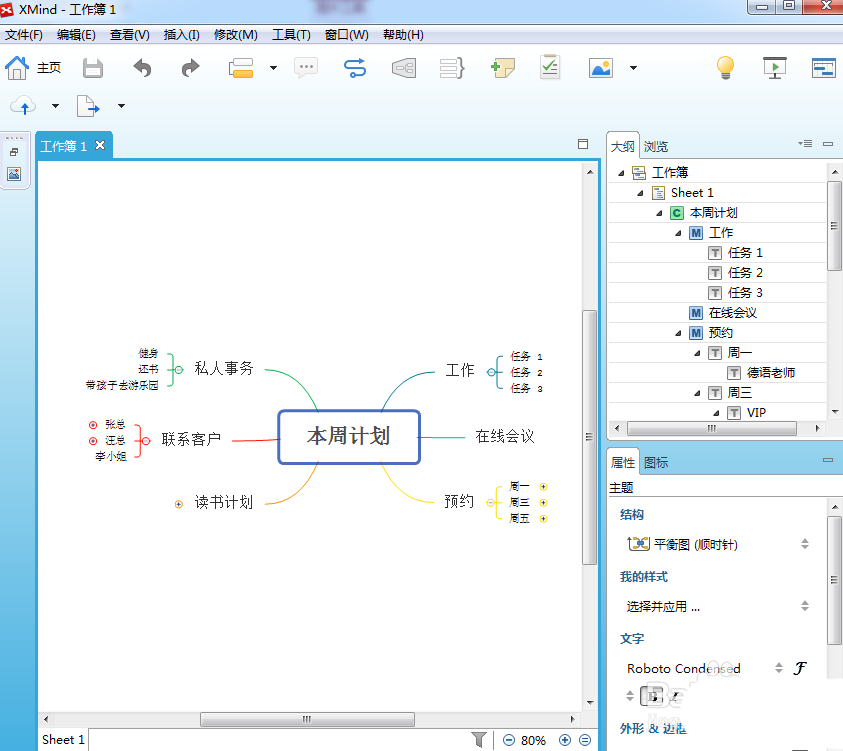Click the Home (主页) button
The image size is (843, 751).
pos(33,68)
